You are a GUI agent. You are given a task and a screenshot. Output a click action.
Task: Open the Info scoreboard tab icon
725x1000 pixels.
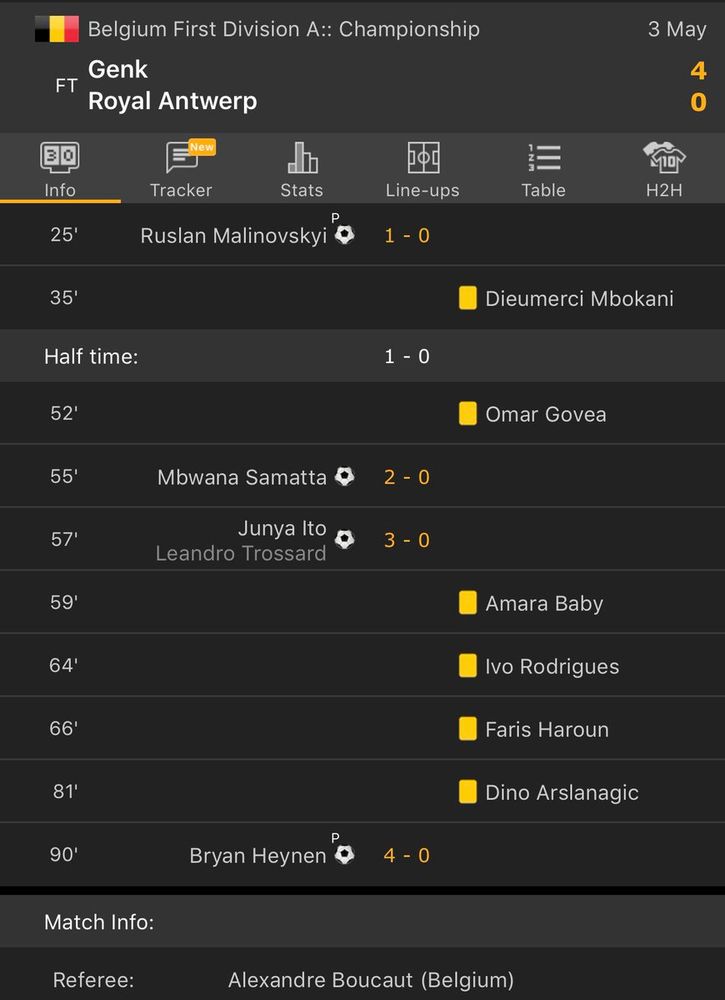(60, 157)
